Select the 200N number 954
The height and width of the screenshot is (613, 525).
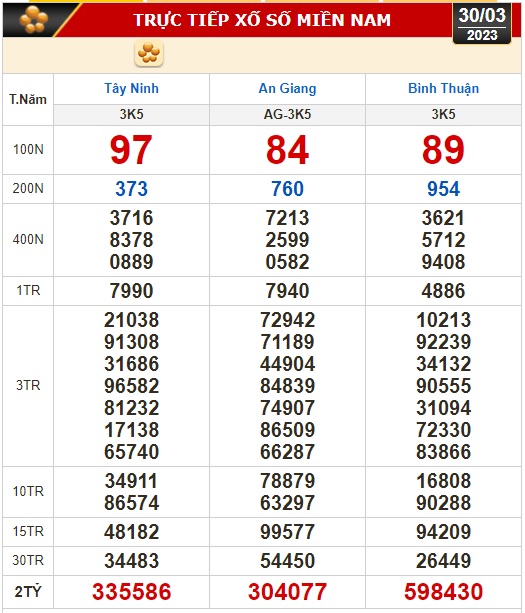(443, 189)
